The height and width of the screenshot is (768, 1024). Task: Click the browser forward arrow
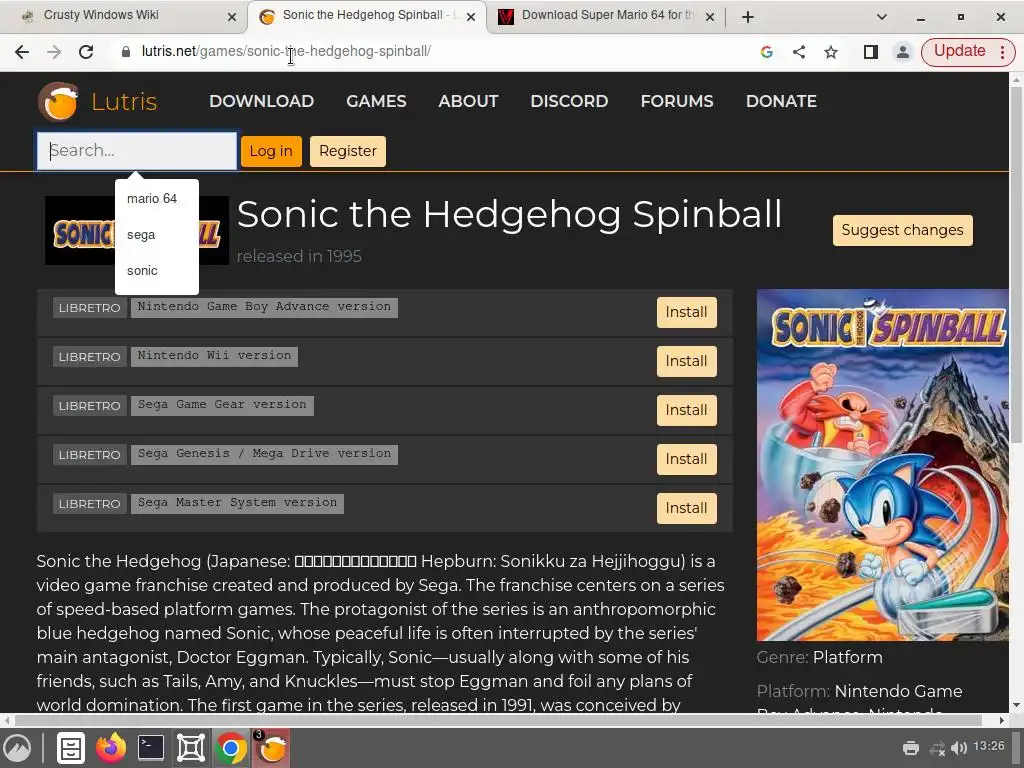pyautogui.click(x=54, y=52)
